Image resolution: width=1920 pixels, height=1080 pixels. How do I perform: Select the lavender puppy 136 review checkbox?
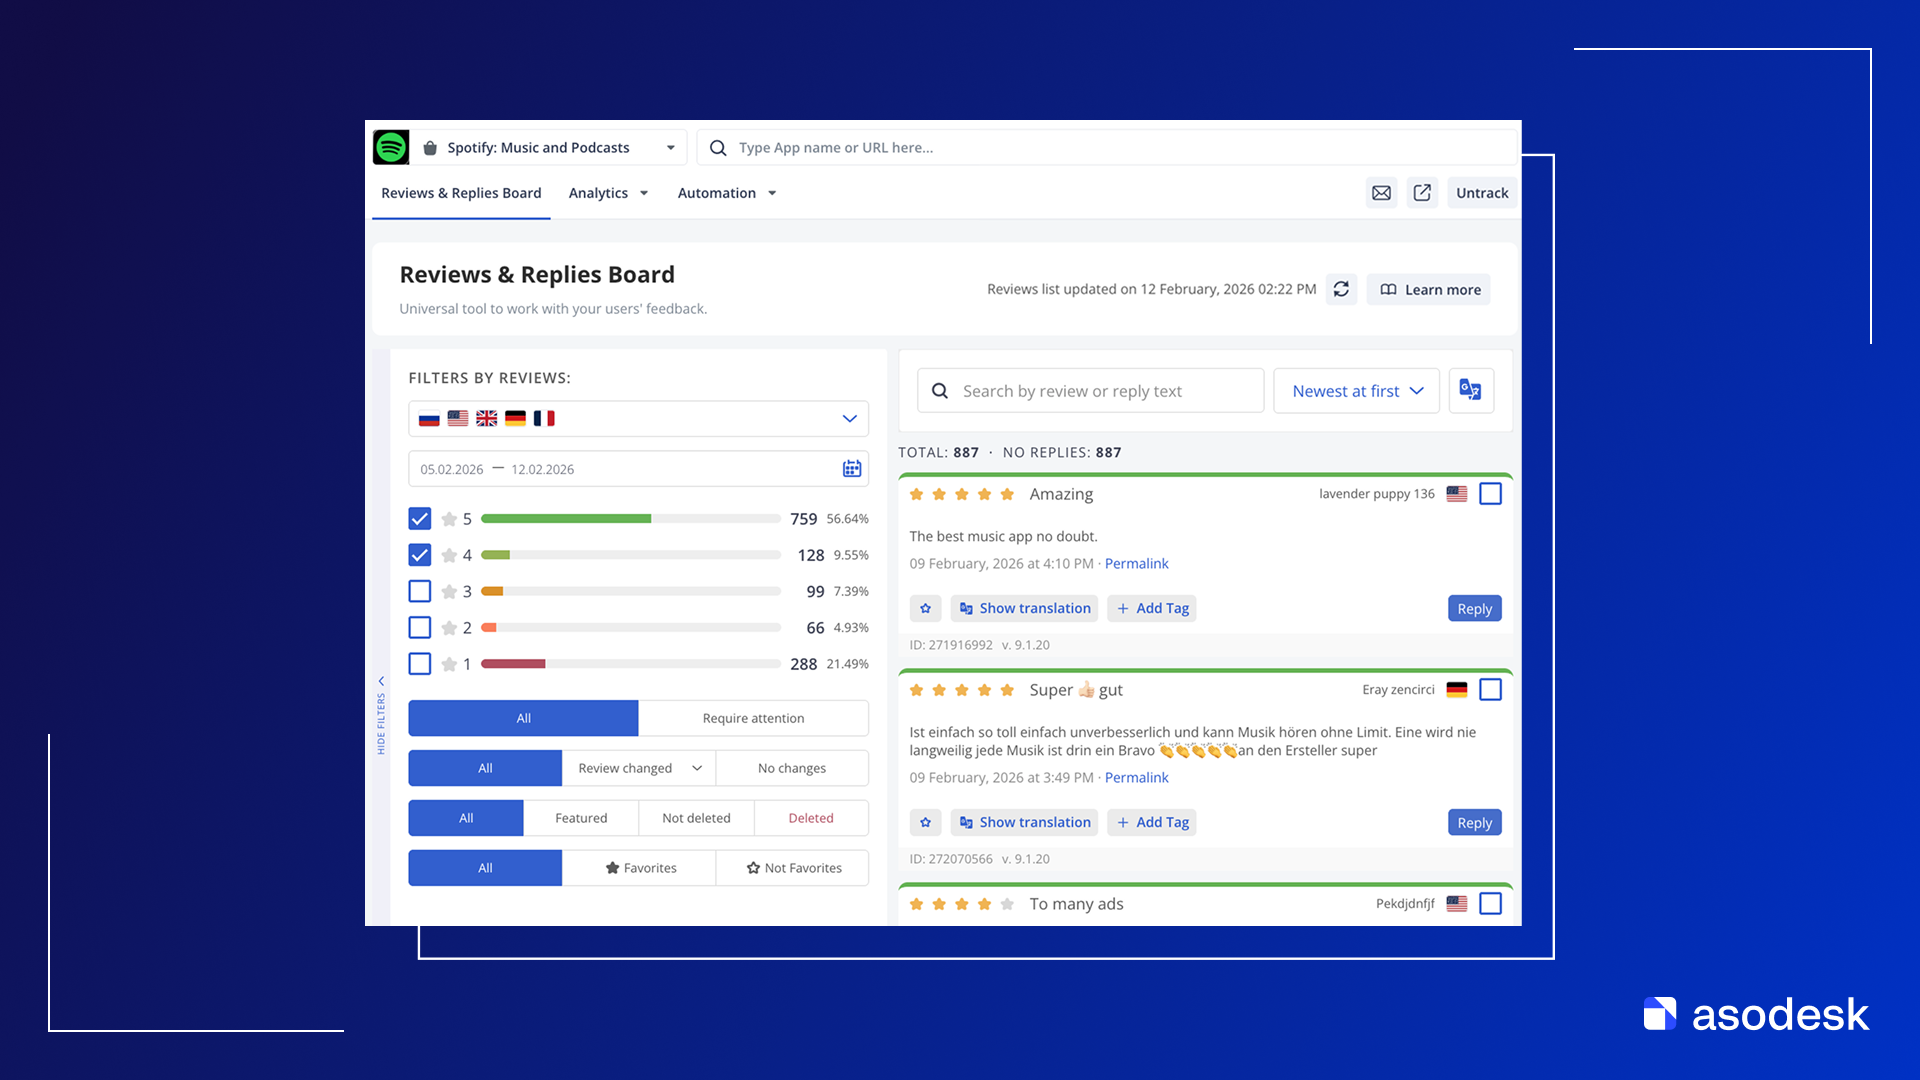coord(1490,494)
